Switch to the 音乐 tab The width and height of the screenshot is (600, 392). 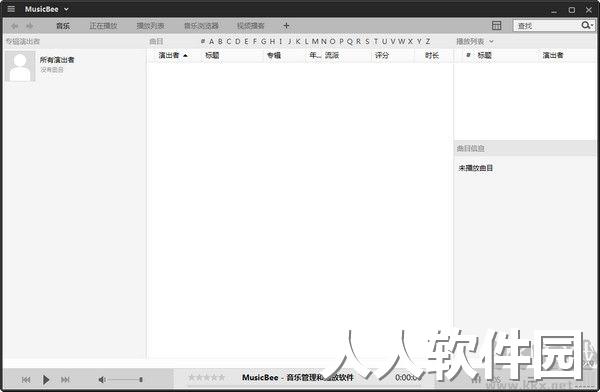63,26
